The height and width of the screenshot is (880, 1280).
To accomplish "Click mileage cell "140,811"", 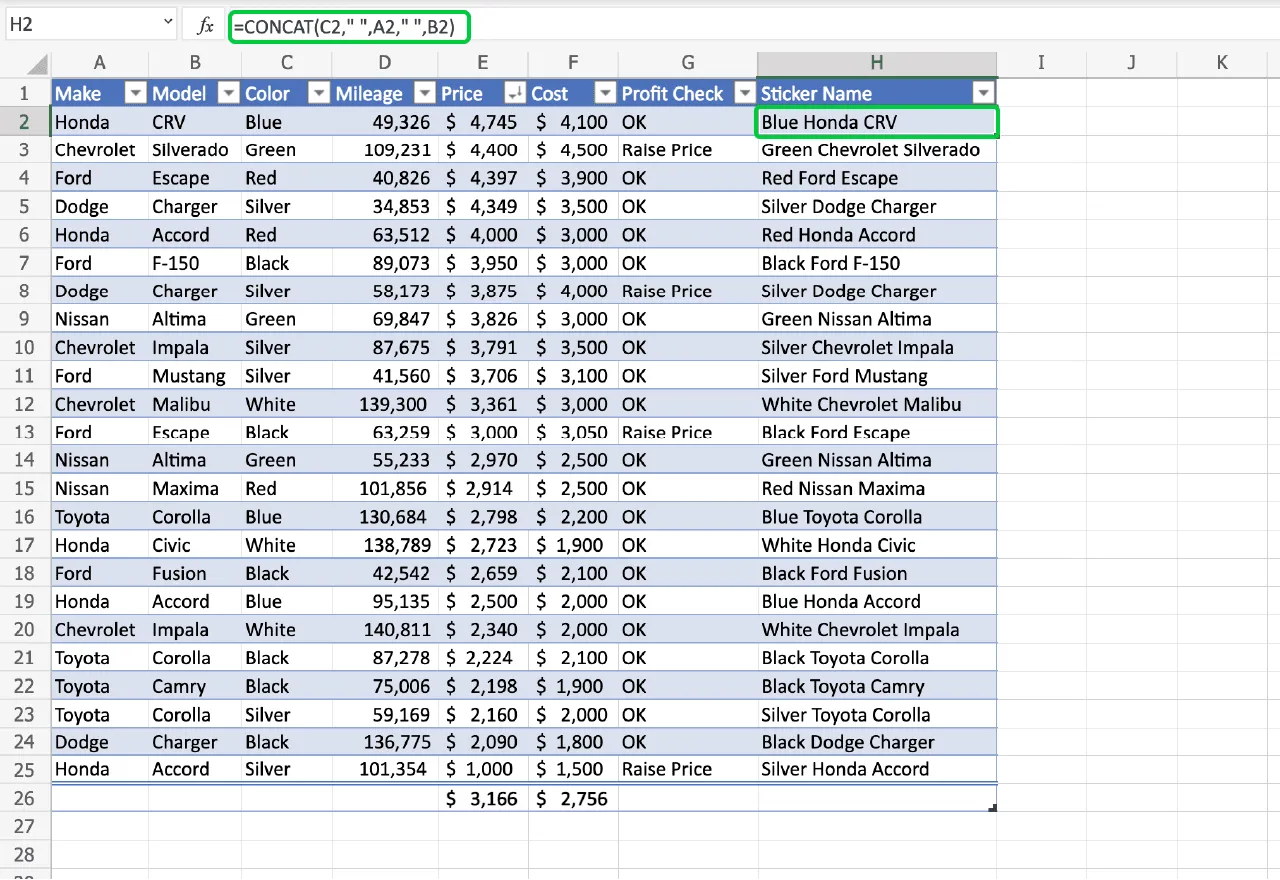I will click(x=385, y=629).
